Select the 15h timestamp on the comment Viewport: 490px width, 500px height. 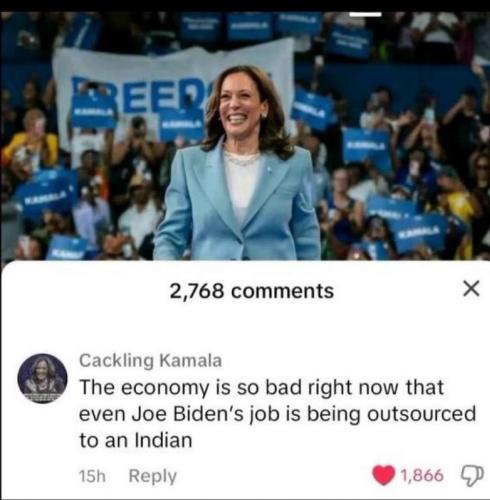(x=92, y=476)
